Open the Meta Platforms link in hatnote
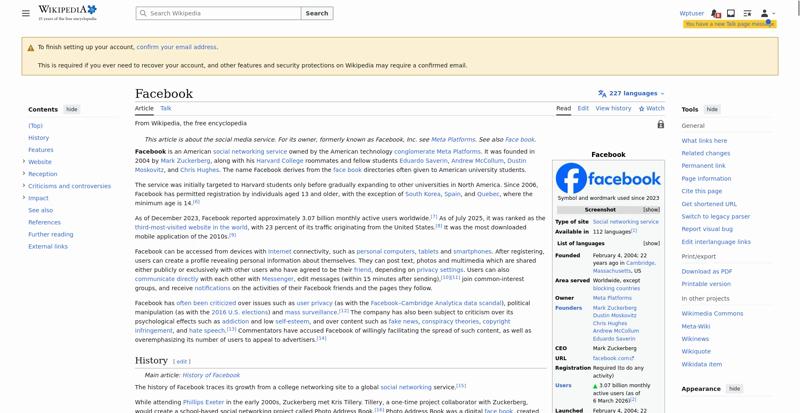 453,139
